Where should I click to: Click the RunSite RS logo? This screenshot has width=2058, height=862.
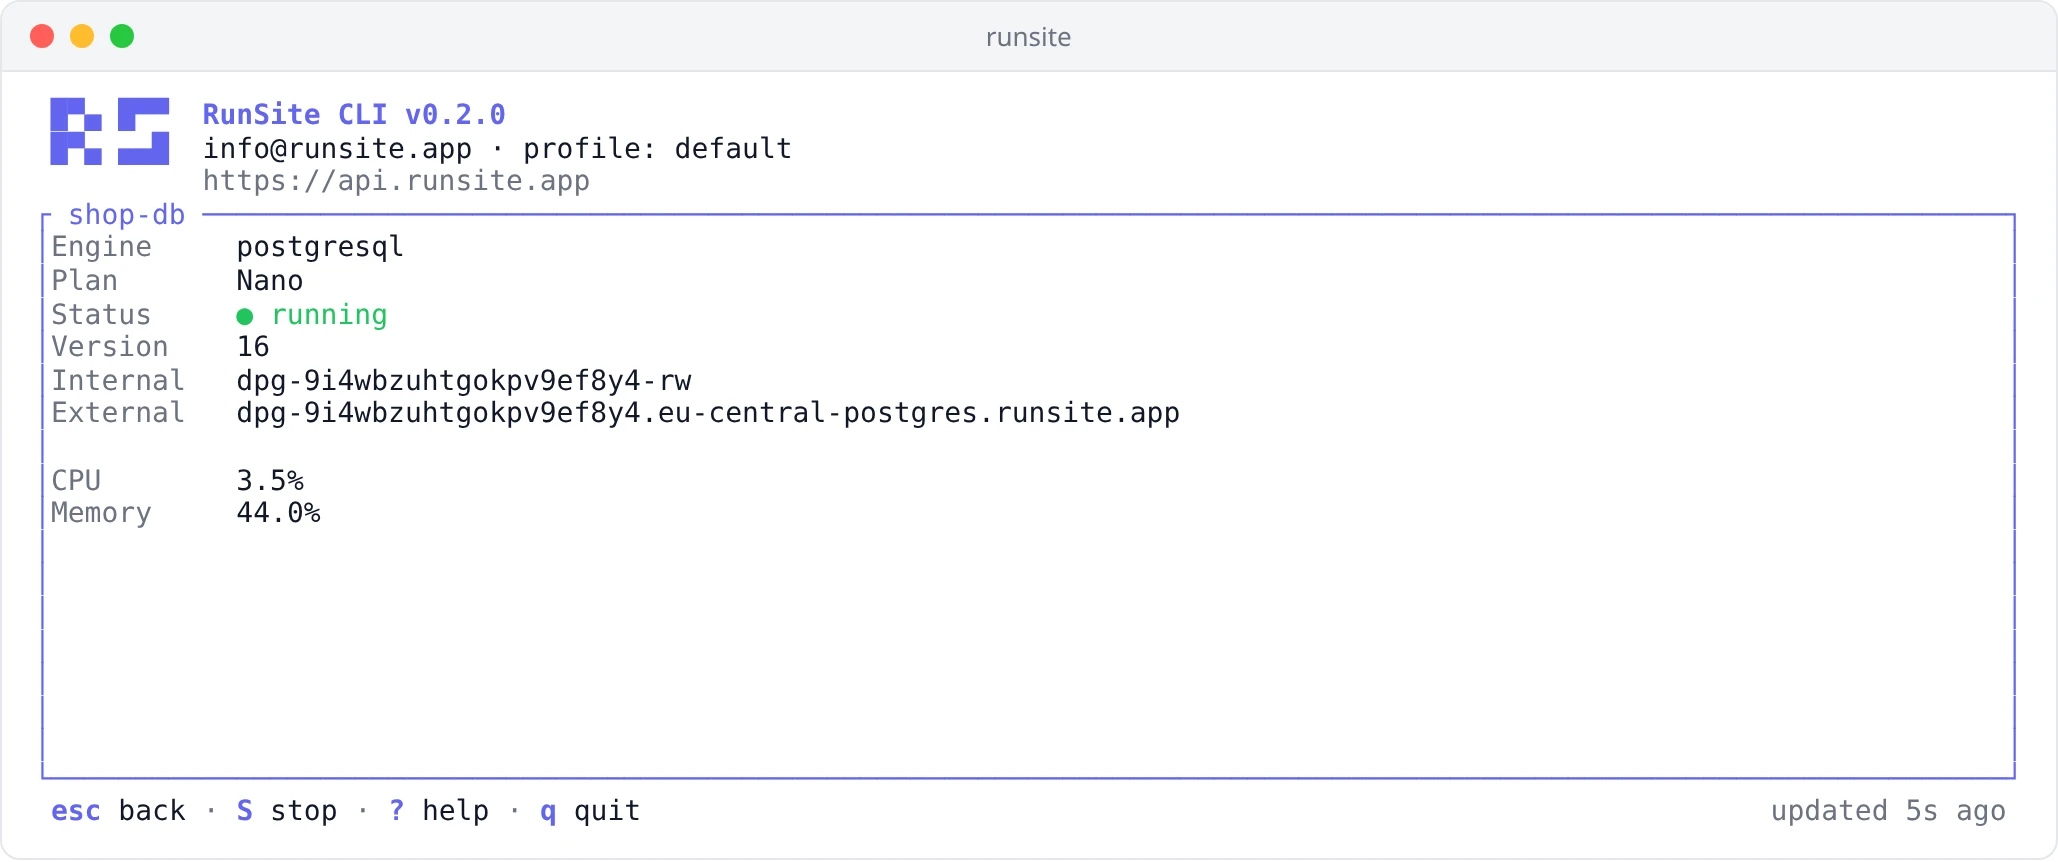pyautogui.click(x=110, y=131)
